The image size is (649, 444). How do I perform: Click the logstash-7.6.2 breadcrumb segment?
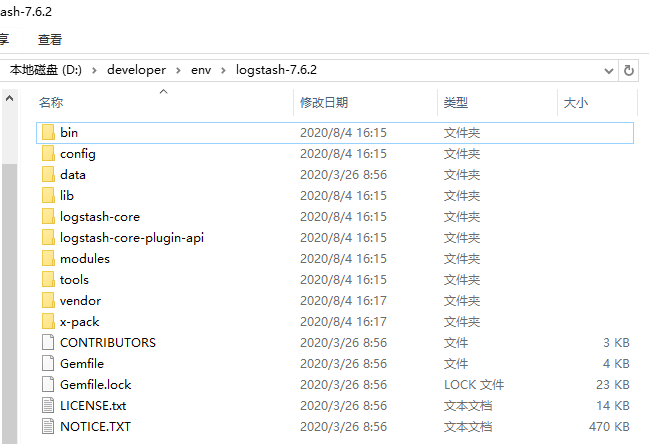276,70
